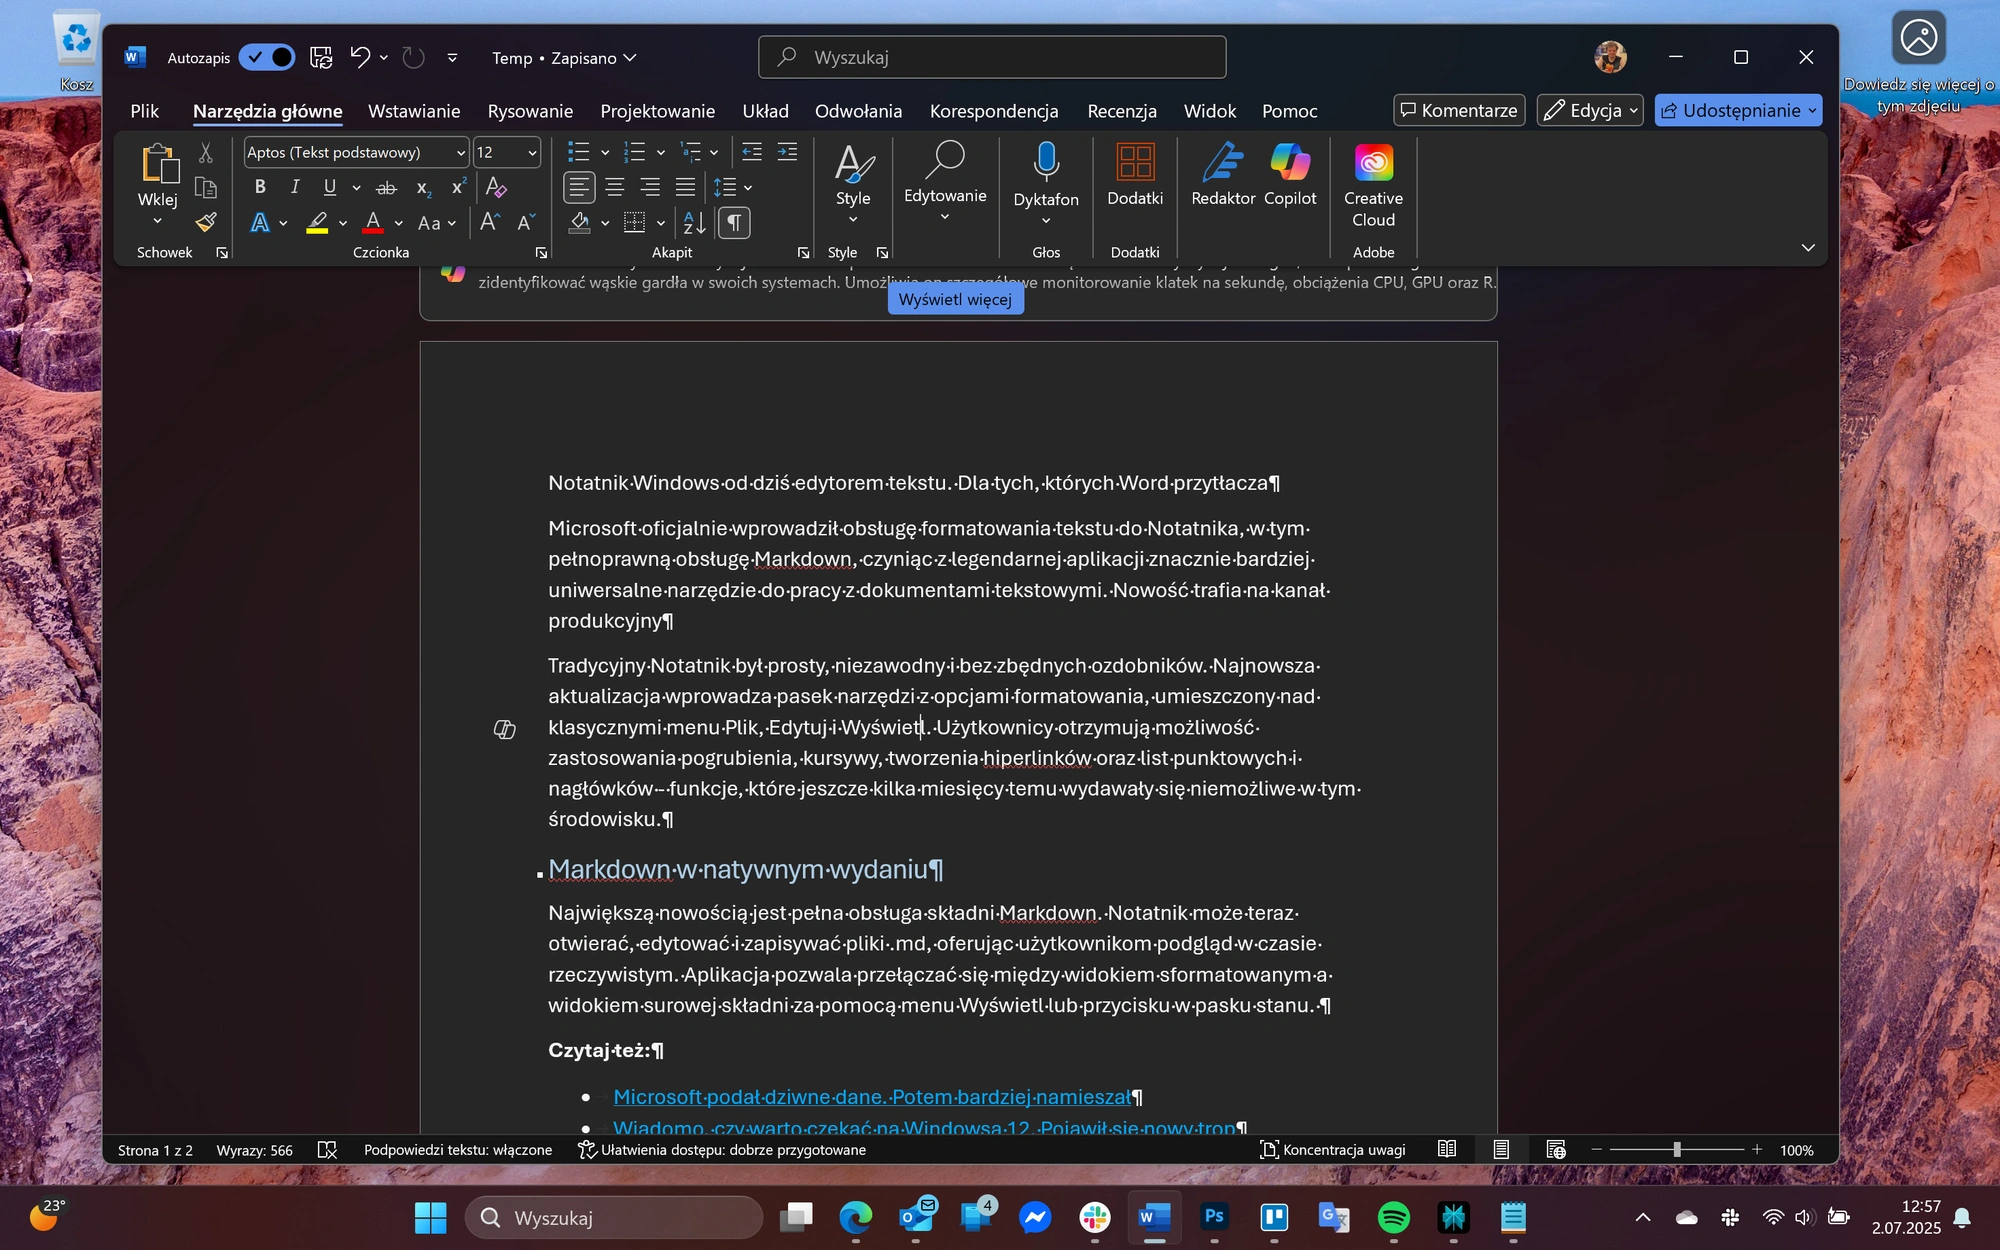
Task: Click the Copy icon in Schowek
Action: tap(205, 188)
